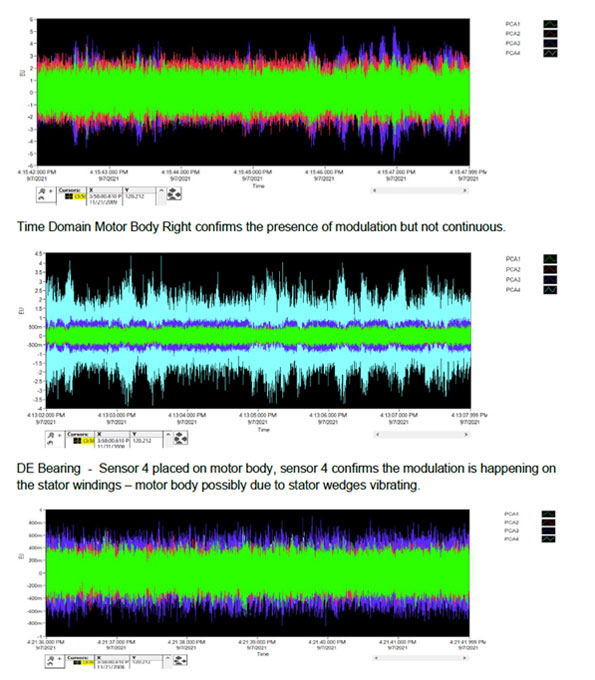Click PCA2 legend swatch of middle graph
This screenshot has height=680, width=595.
click(550, 269)
